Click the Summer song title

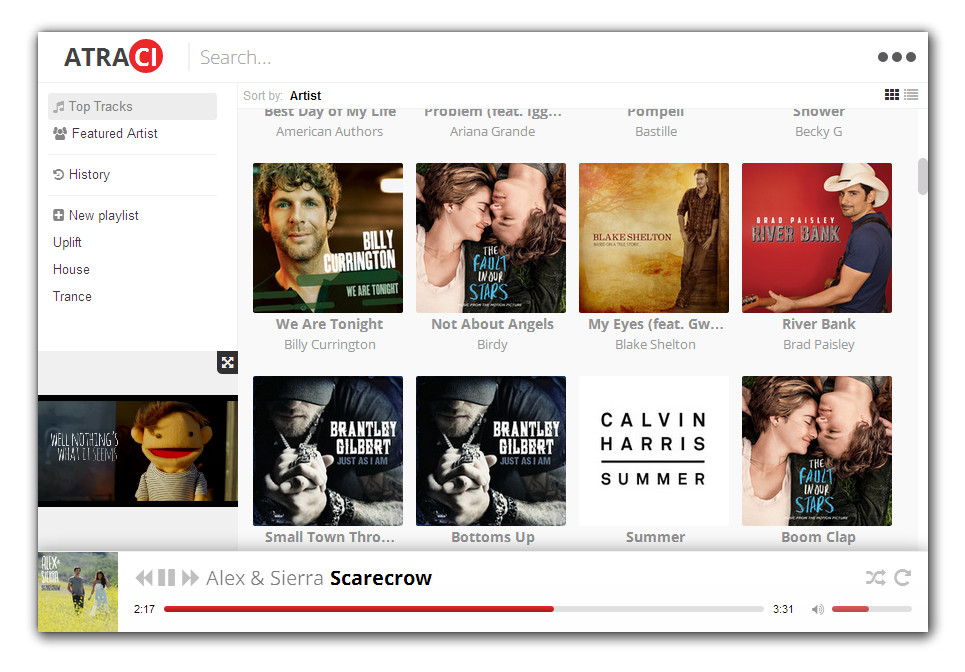coord(655,537)
